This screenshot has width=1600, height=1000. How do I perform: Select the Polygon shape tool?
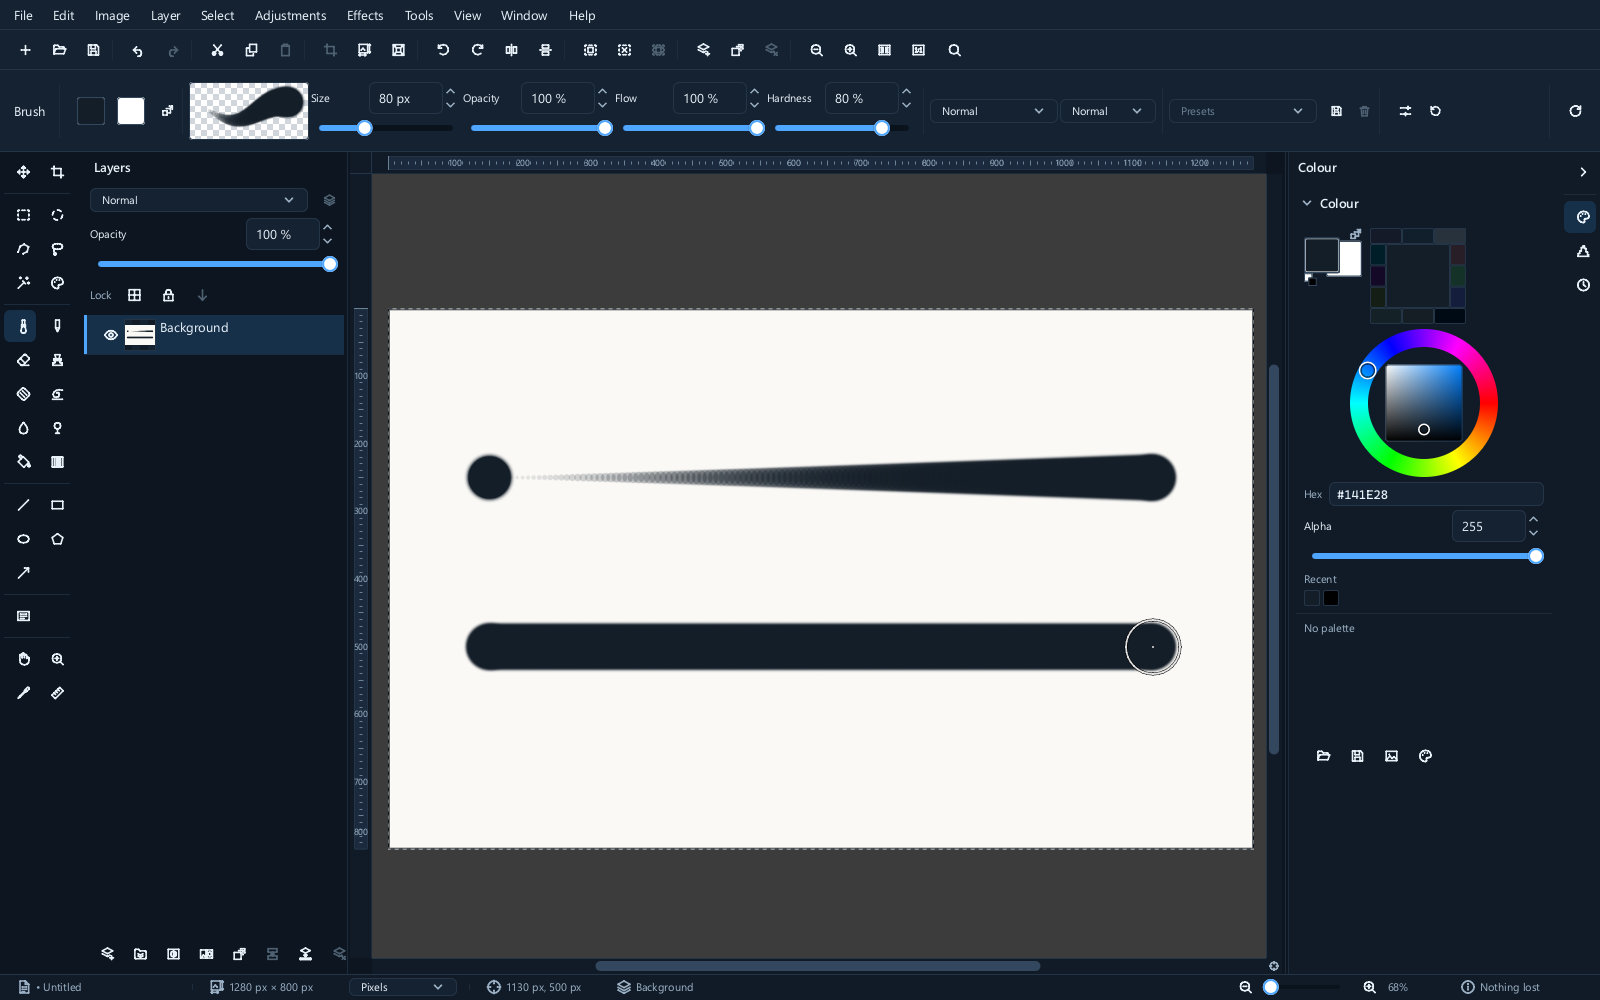57,539
